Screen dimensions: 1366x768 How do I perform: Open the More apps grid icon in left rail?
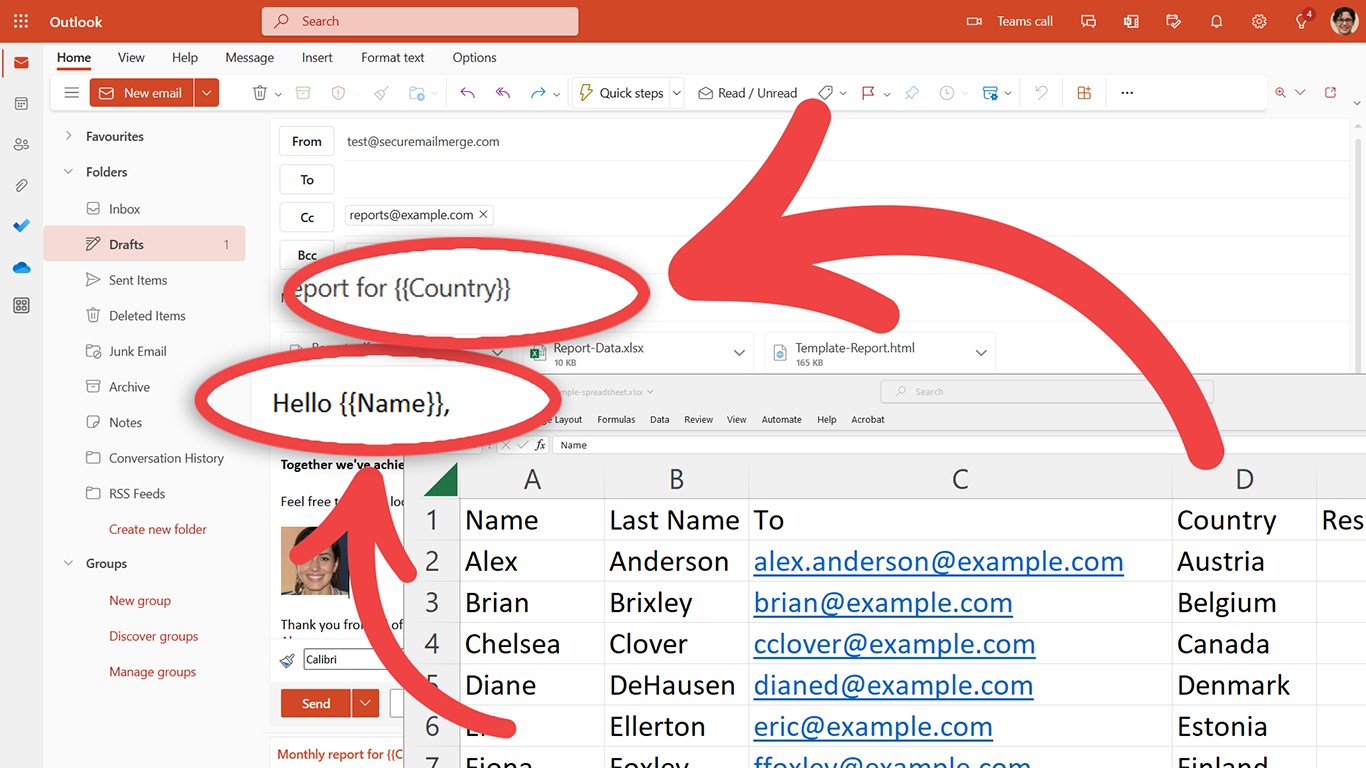21,306
